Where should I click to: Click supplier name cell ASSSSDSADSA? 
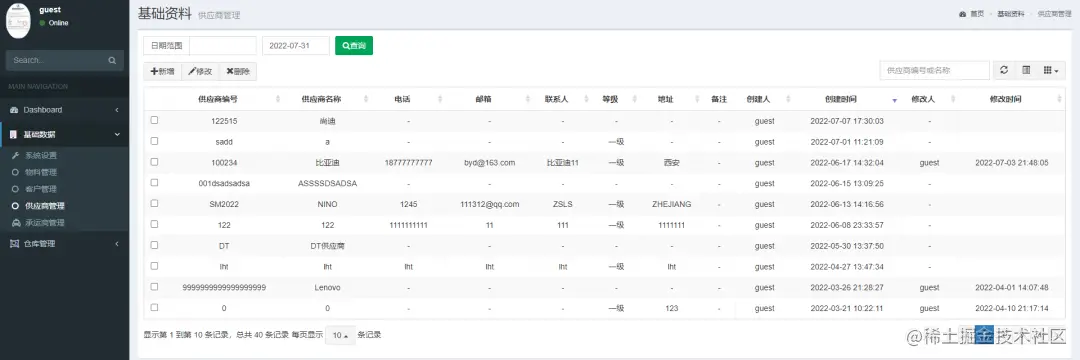point(328,184)
